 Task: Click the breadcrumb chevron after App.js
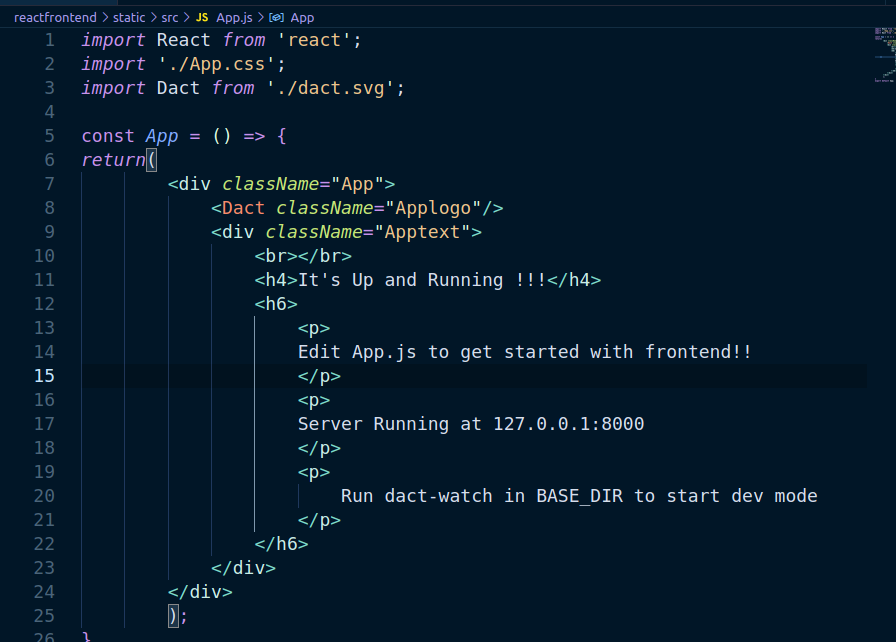click(261, 18)
